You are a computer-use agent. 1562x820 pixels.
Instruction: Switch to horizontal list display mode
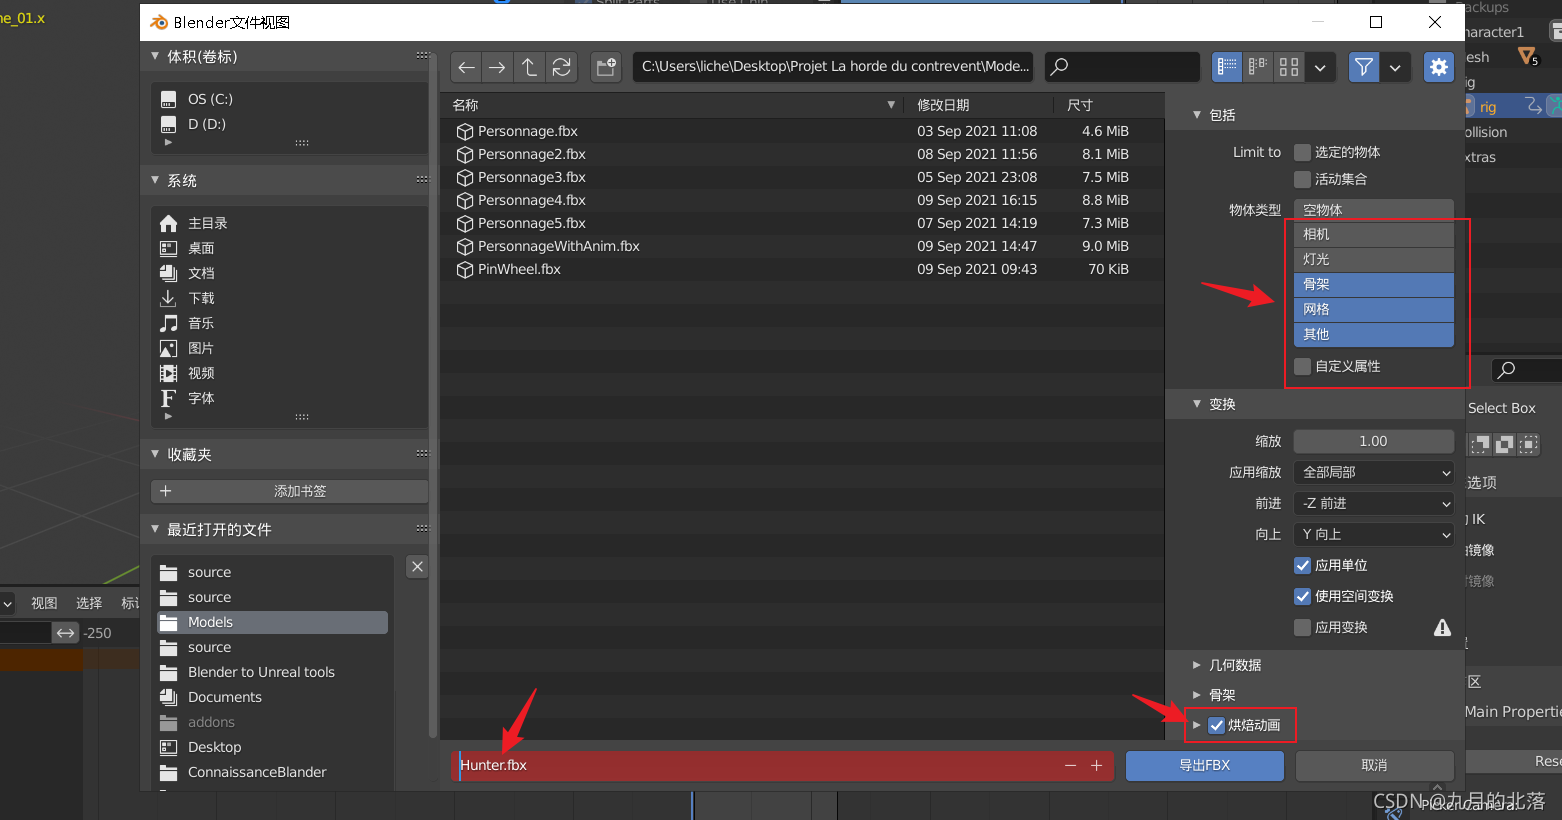point(1258,67)
